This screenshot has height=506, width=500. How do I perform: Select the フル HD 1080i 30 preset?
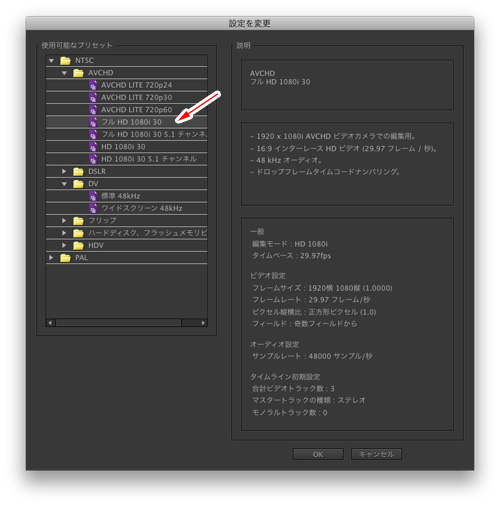pos(131,122)
